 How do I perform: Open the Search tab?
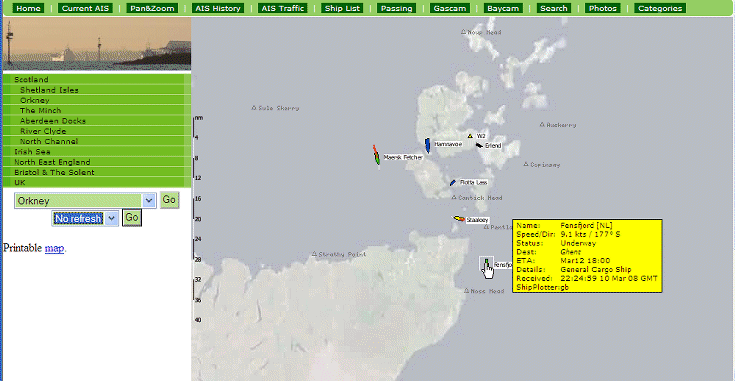click(554, 8)
